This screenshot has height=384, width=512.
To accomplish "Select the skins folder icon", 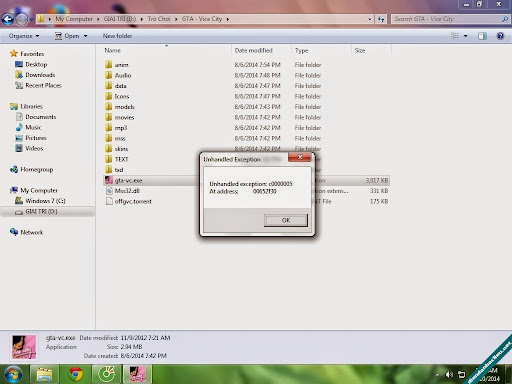I will 109,149.
